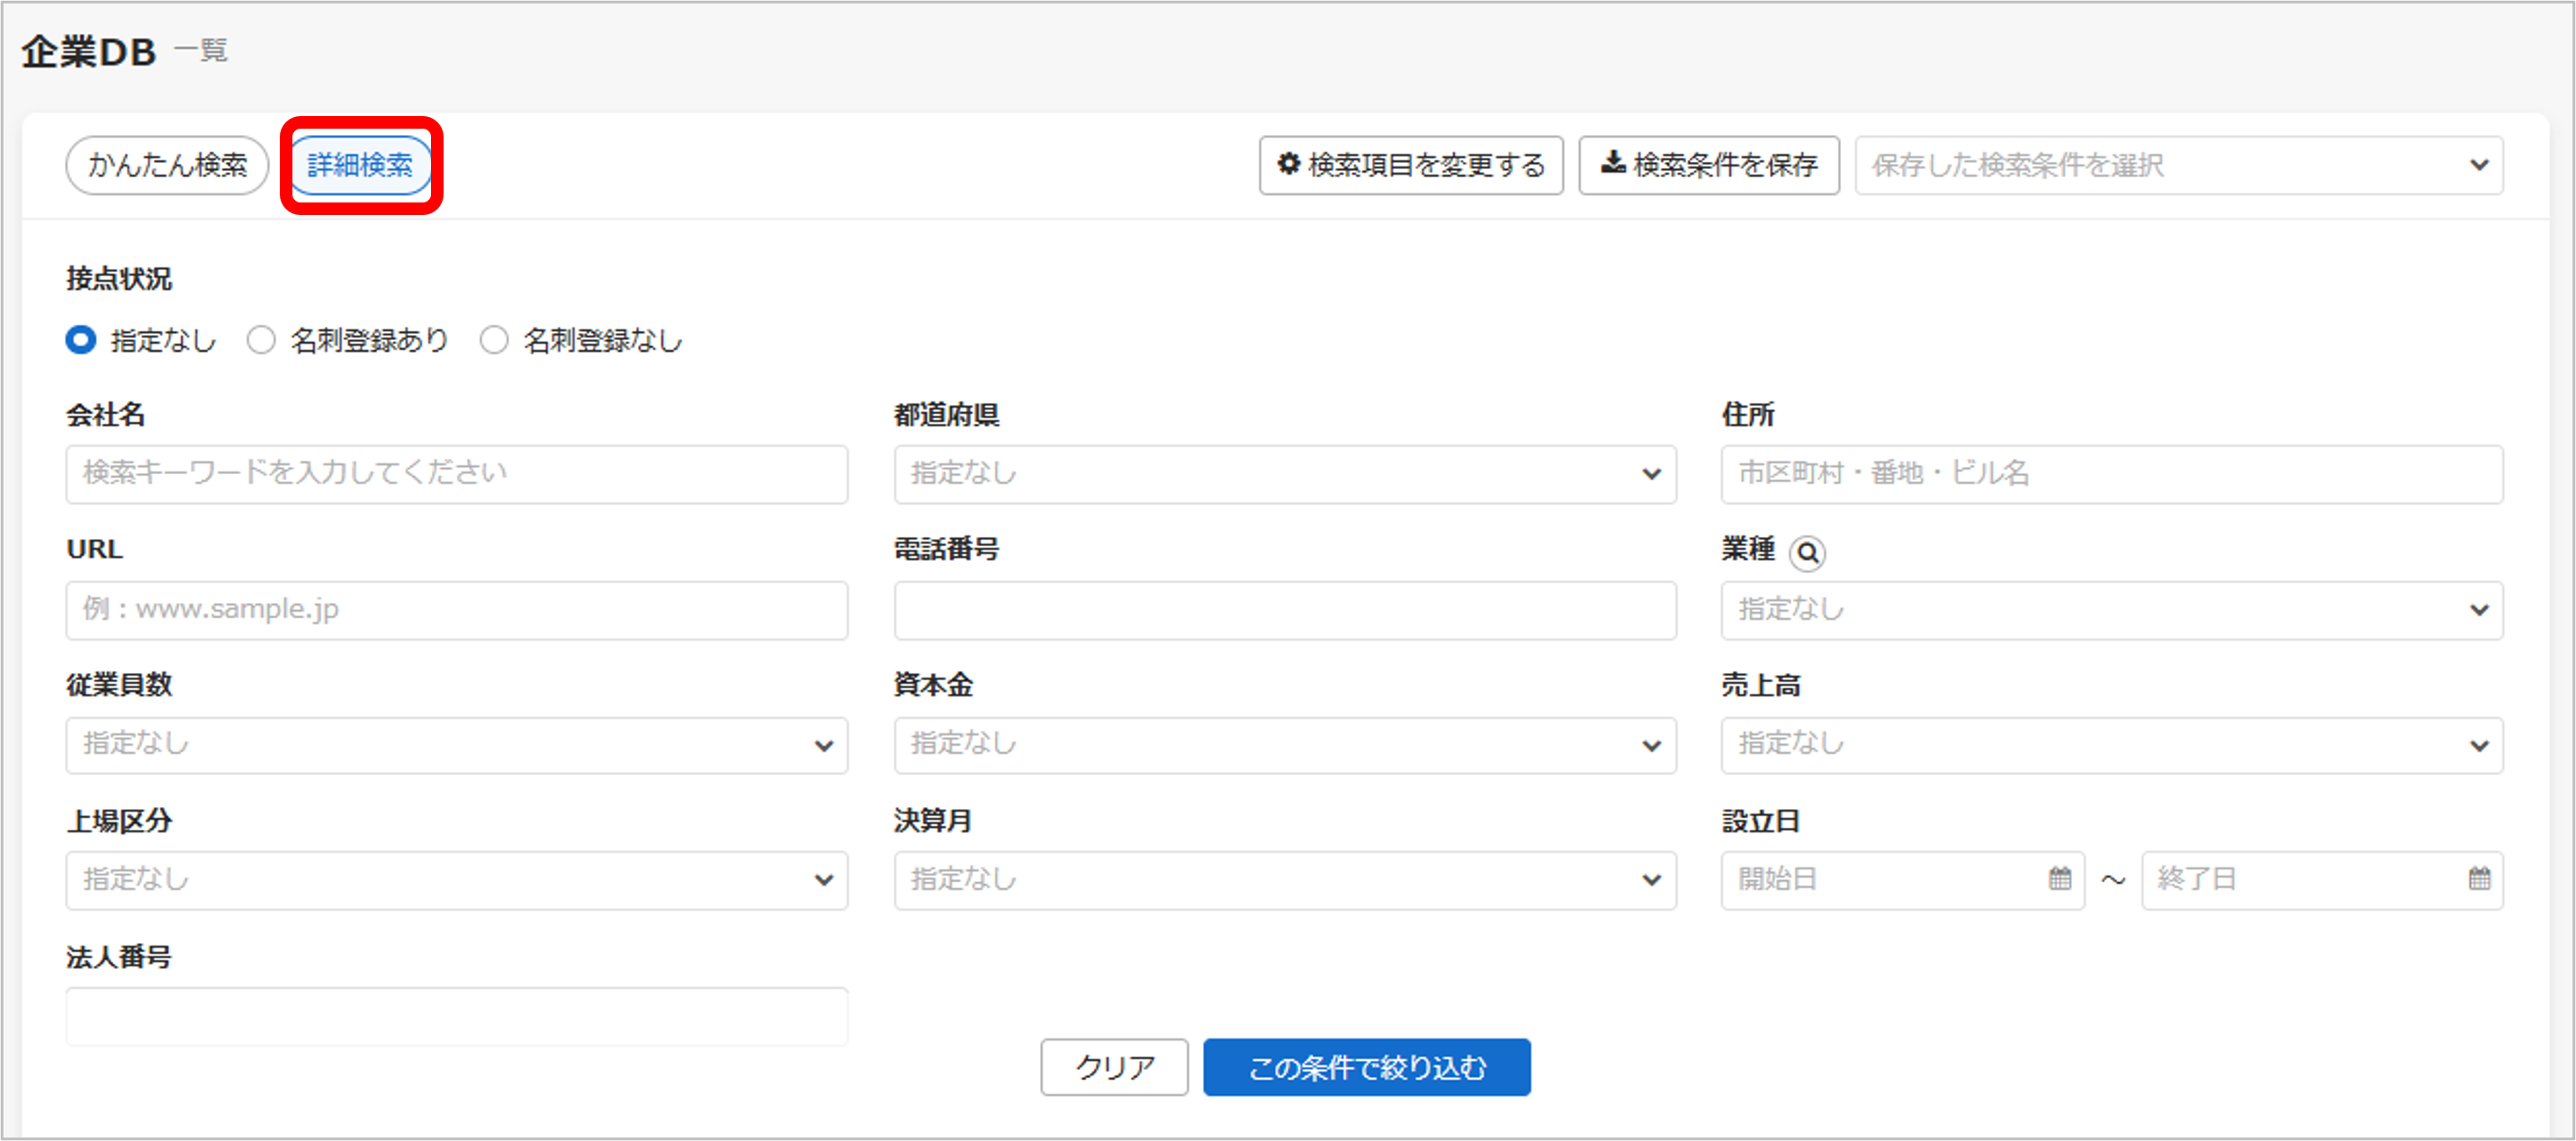Click the クリア button
The height and width of the screenshot is (1141, 2576).
tap(1113, 1067)
